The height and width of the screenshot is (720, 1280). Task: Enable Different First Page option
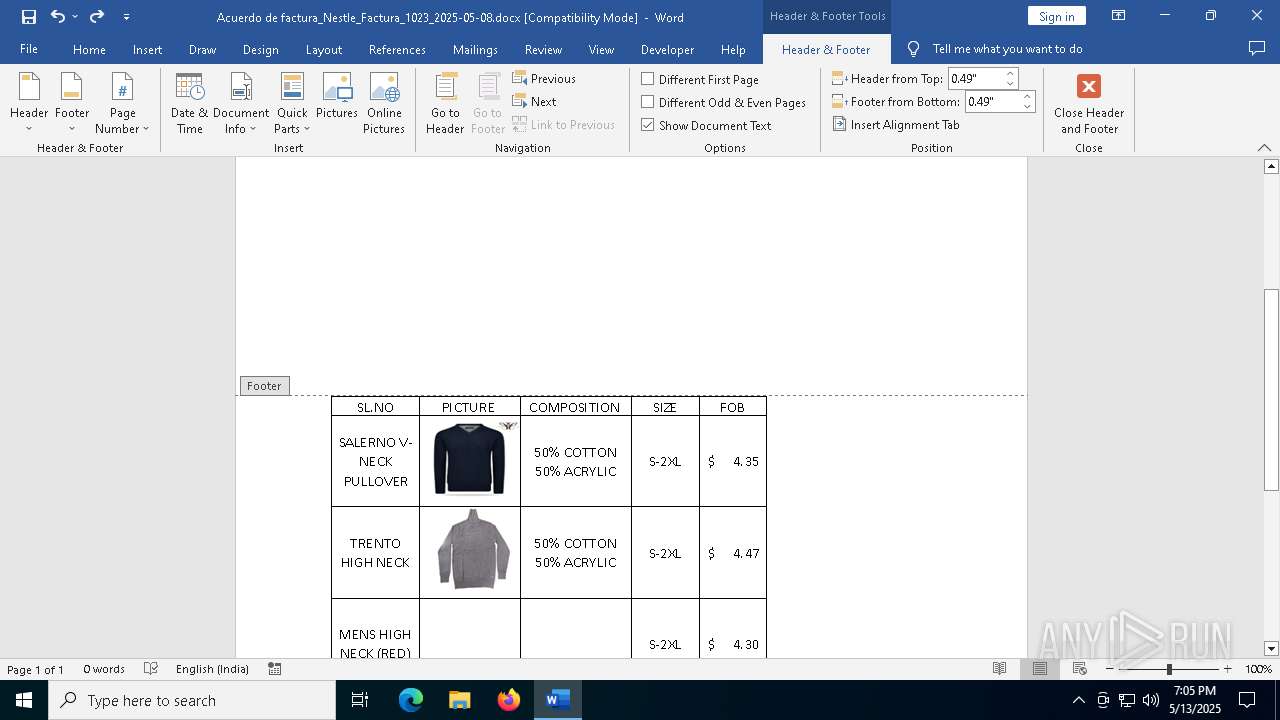699,79
